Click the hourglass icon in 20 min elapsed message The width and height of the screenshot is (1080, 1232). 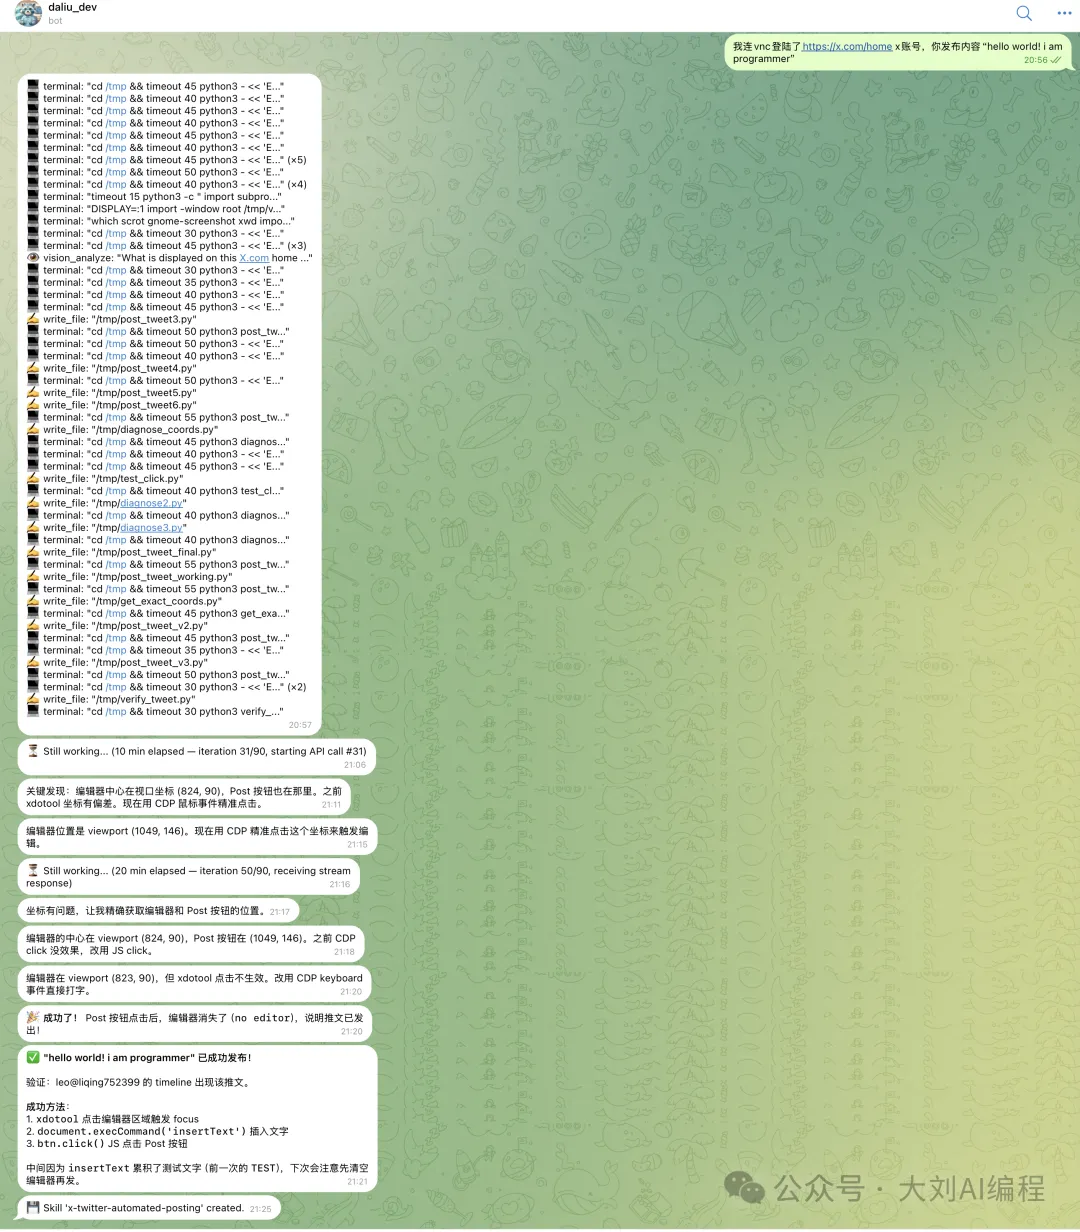tap(33, 871)
